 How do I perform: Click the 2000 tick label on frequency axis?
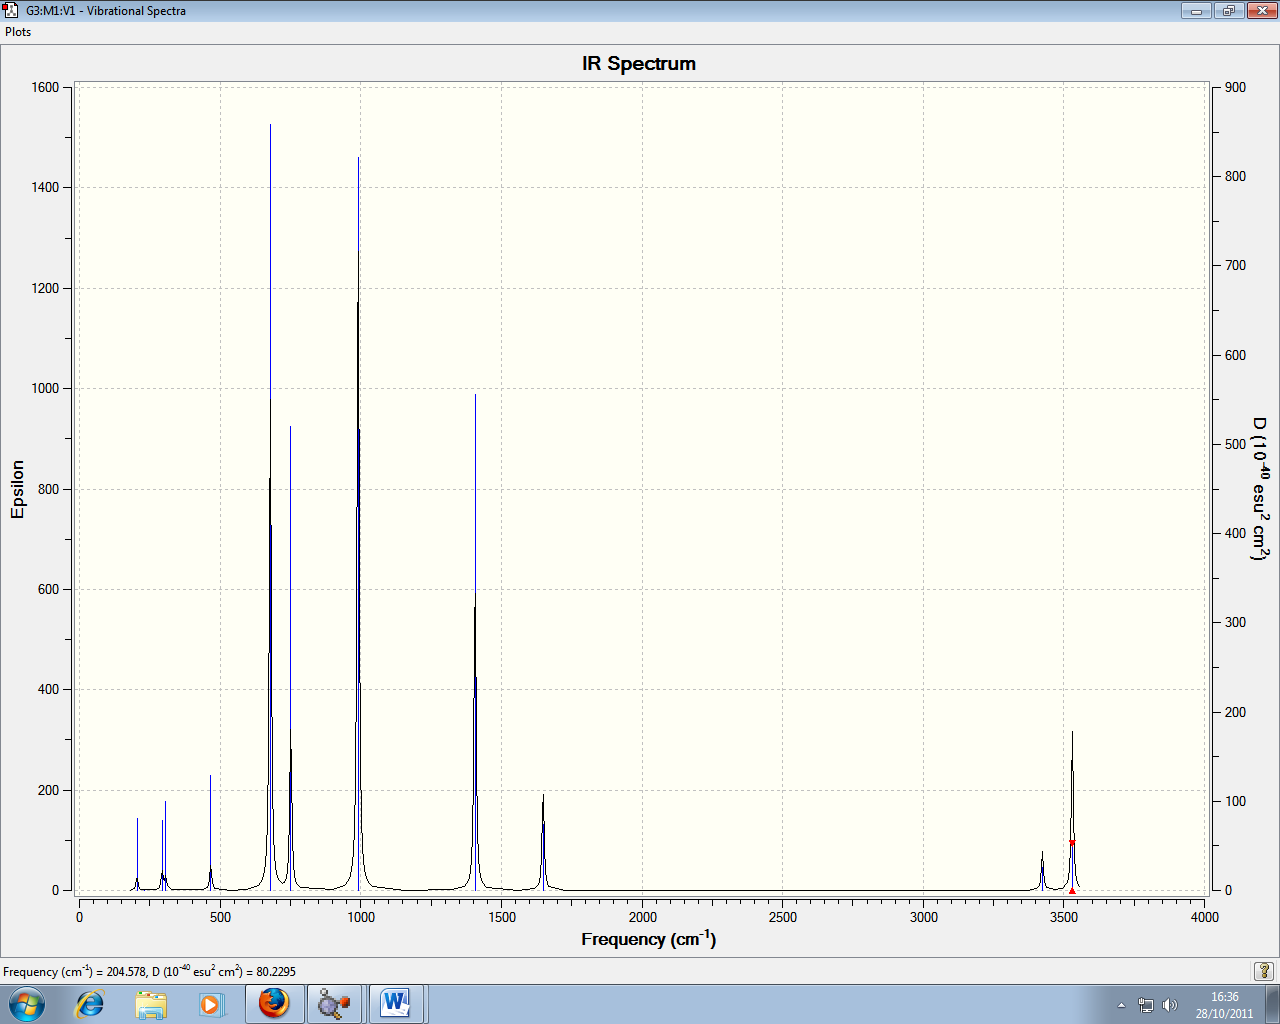coord(643,917)
